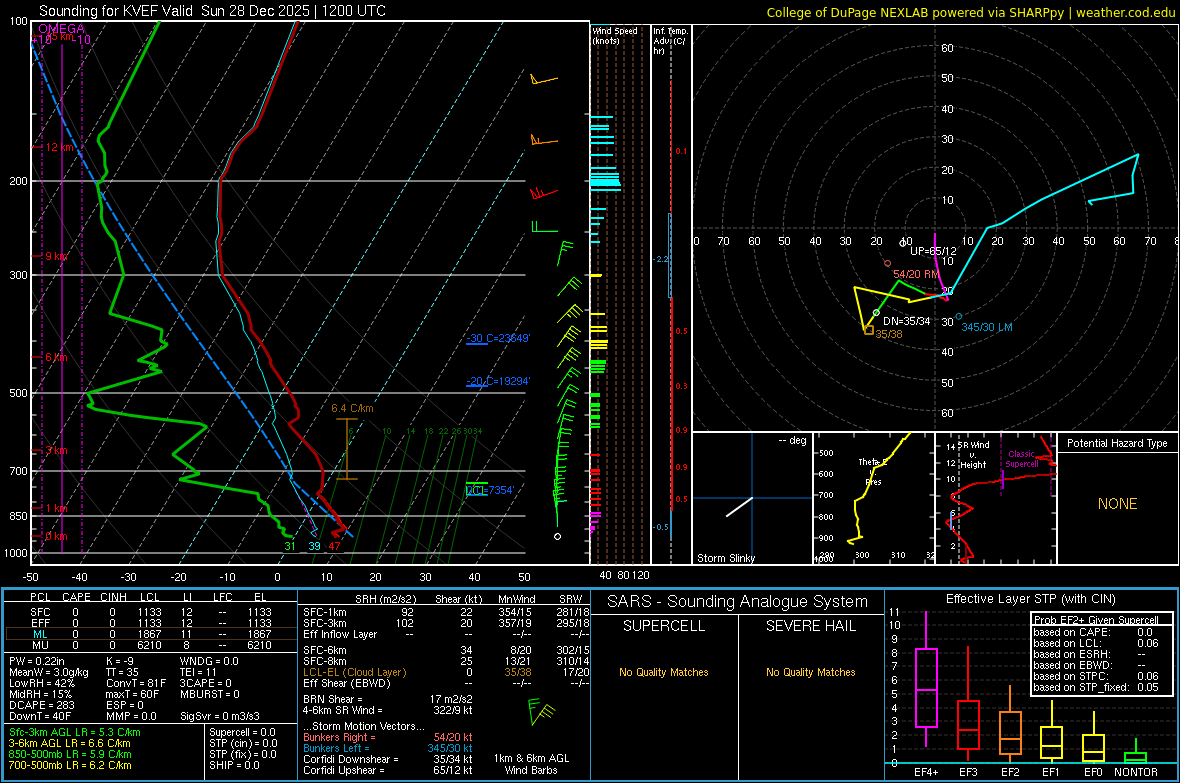Click the orange square marker at 35/38 on hodograph
Viewport: 1180px width, 783px height.
[869, 331]
